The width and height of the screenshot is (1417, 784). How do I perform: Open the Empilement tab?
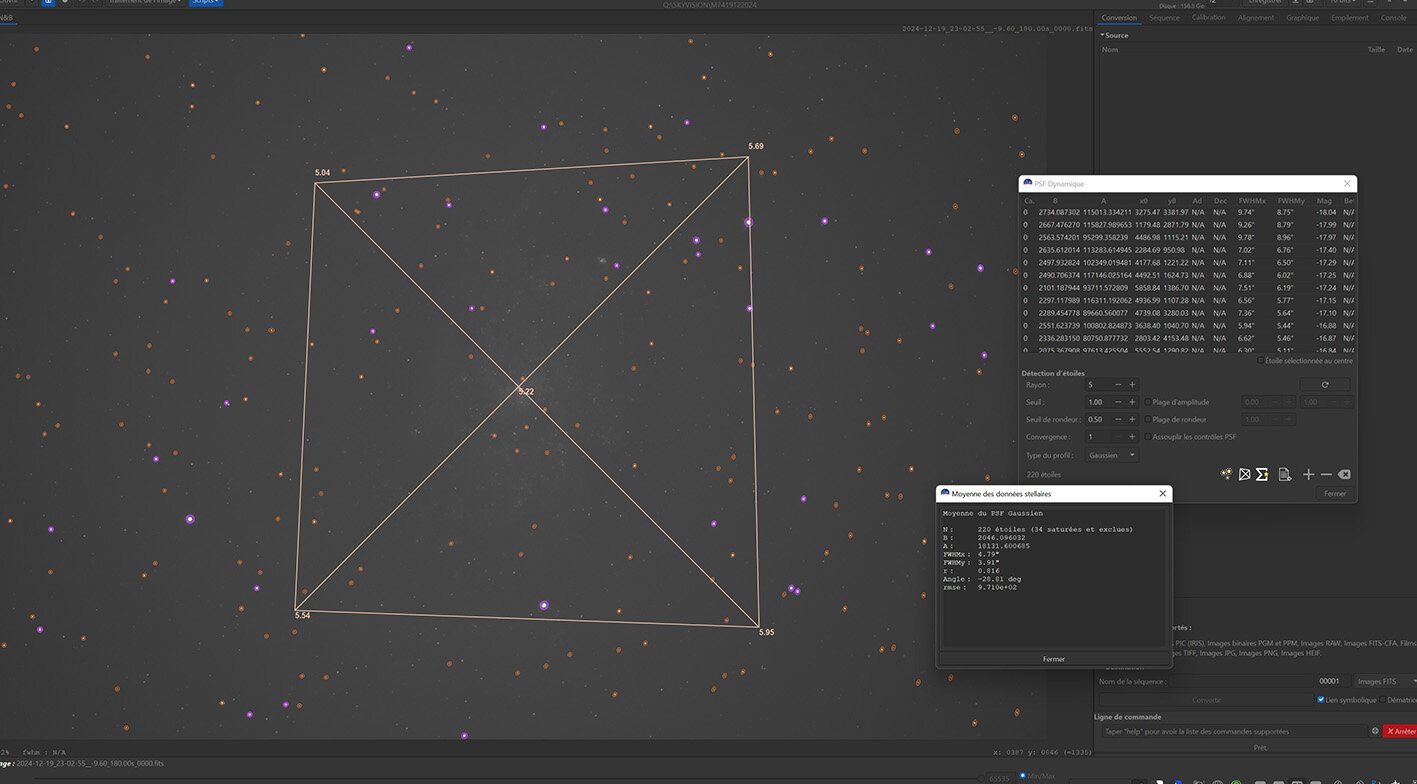click(x=1350, y=18)
